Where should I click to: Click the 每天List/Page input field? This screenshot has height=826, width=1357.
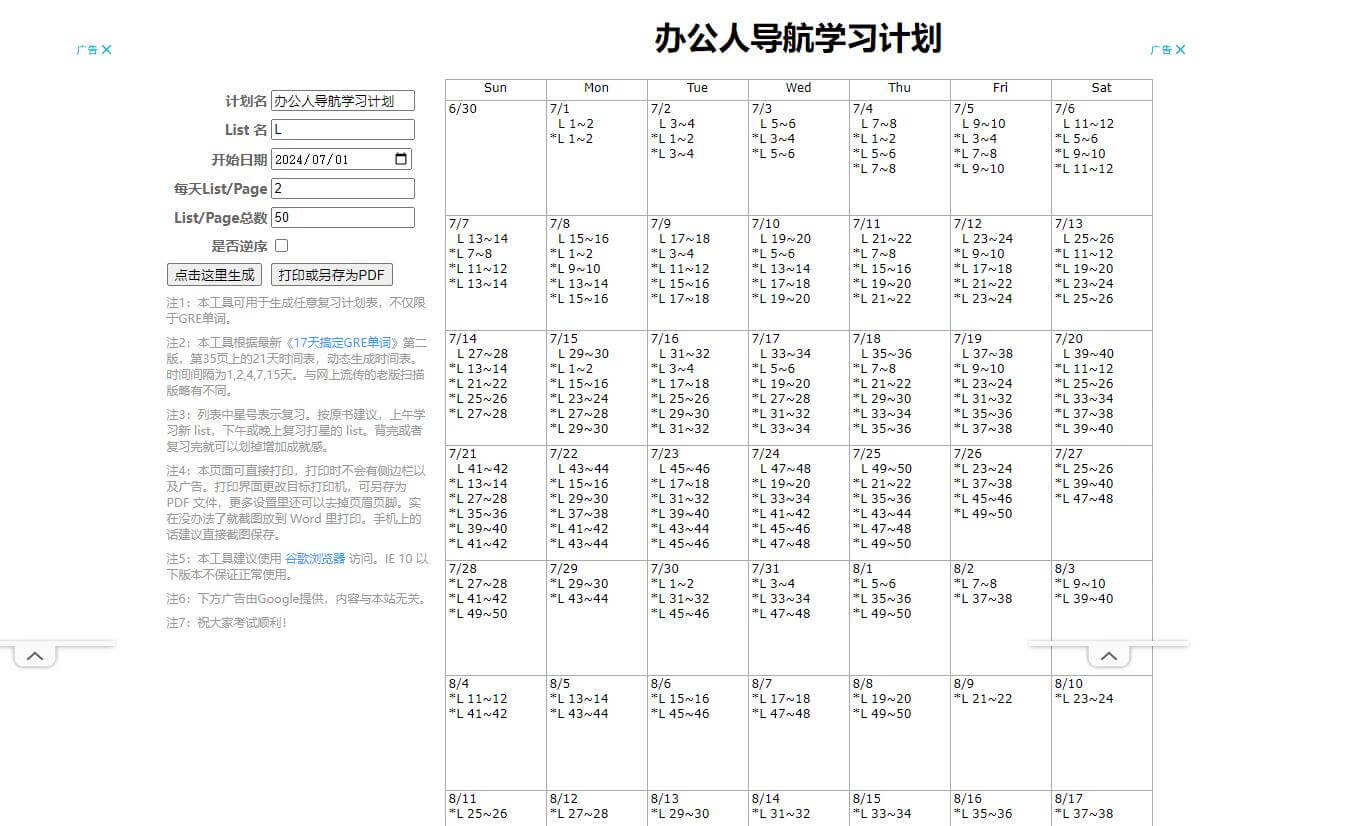pyautogui.click(x=342, y=188)
